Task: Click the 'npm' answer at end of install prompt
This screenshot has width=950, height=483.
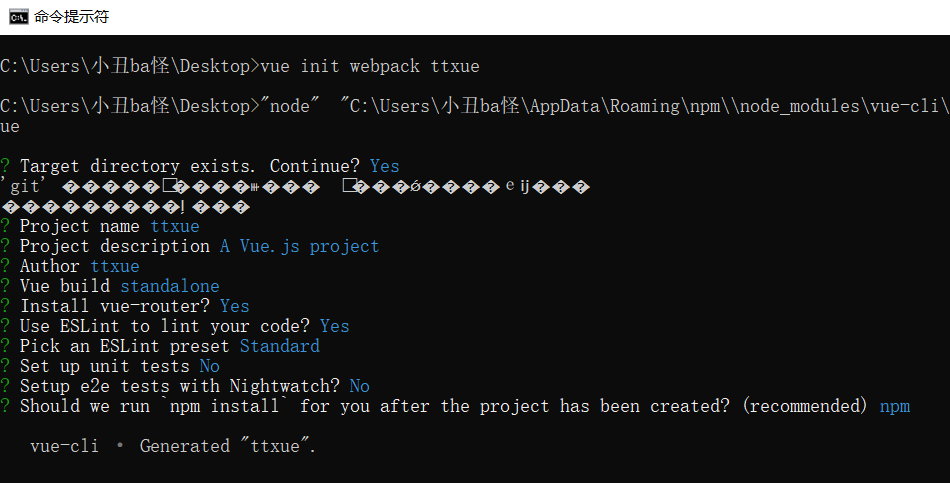Action: pos(895,406)
